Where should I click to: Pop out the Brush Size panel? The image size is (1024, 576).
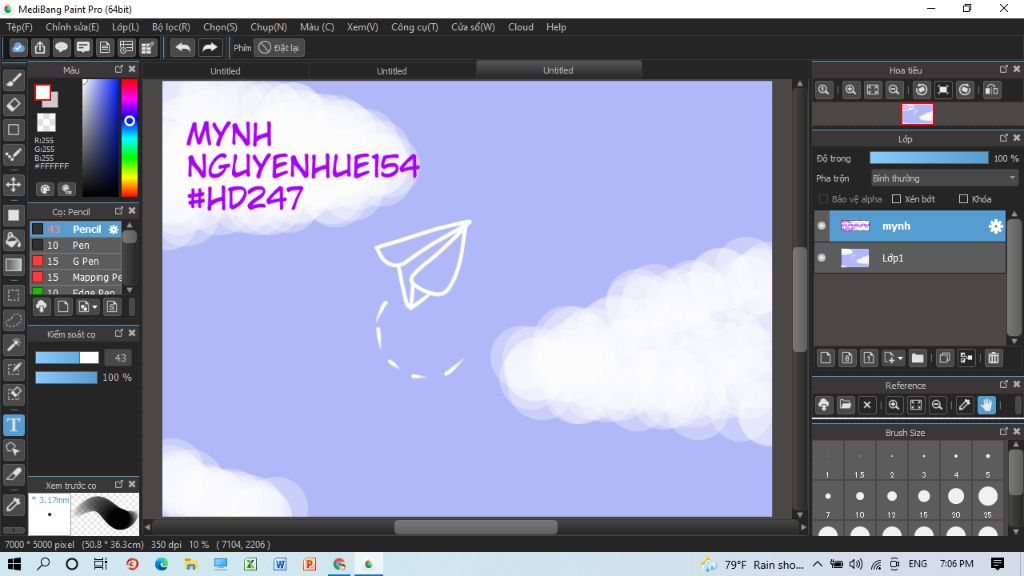pos(1004,432)
